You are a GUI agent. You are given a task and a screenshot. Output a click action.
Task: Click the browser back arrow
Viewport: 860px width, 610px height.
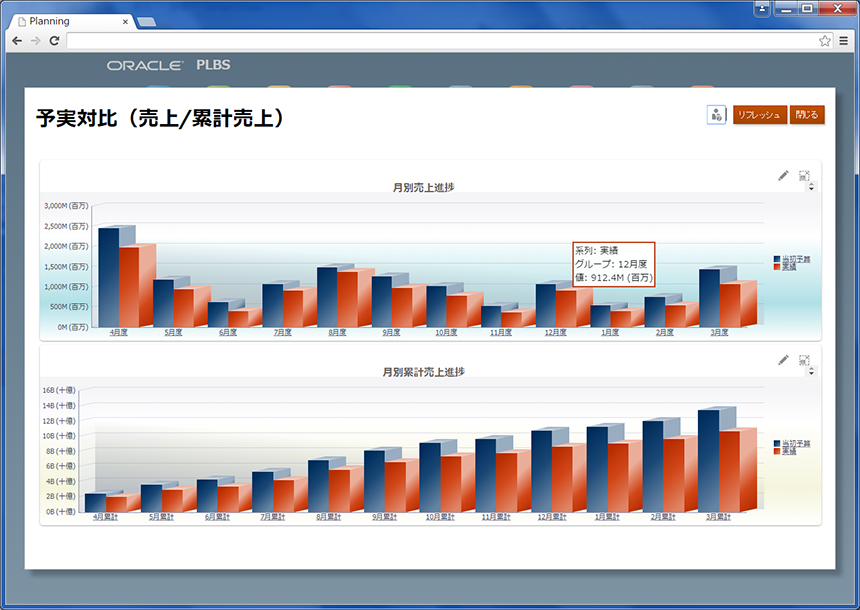pyautogui.click(x=17, y=41)
